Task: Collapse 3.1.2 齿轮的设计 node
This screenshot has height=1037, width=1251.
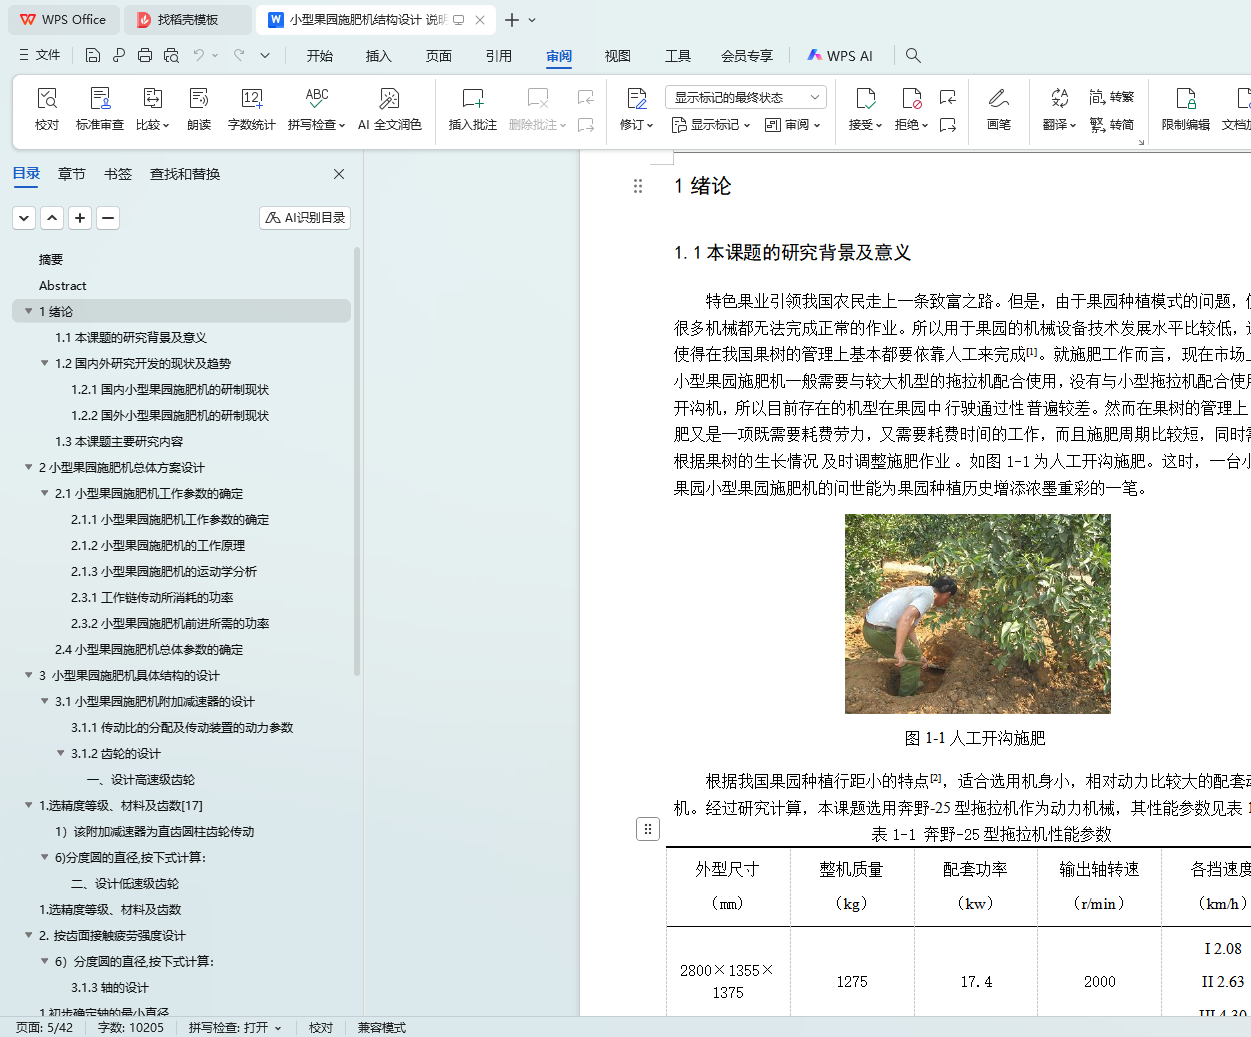Action: click(x=61, y=753)
